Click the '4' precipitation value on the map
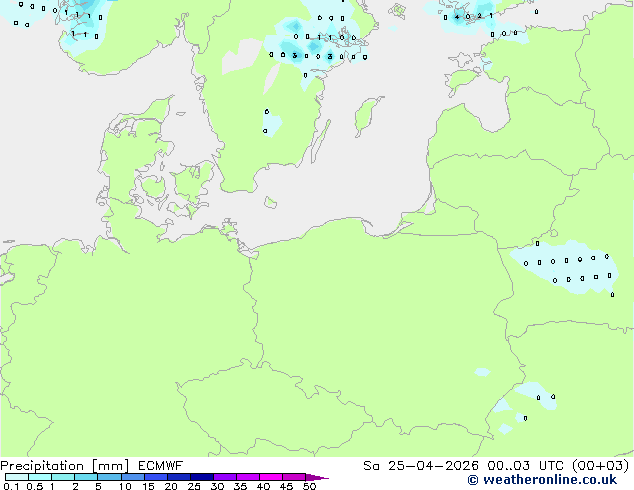Viewport: 634px width, 490px height. [x=457, y=17]
